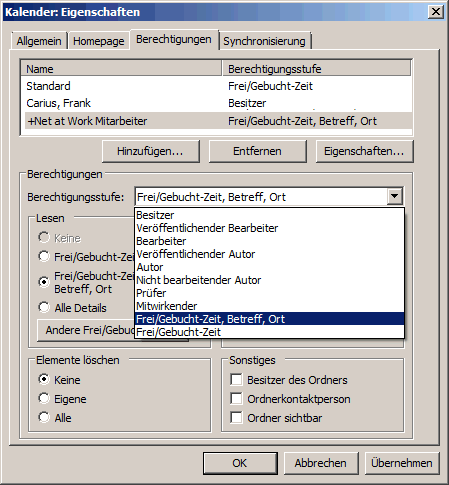The height and width of the screenshot is (485, 449).
Task: Open the Homepage tab
Action: pyautogui.click(x=99, y=41)
